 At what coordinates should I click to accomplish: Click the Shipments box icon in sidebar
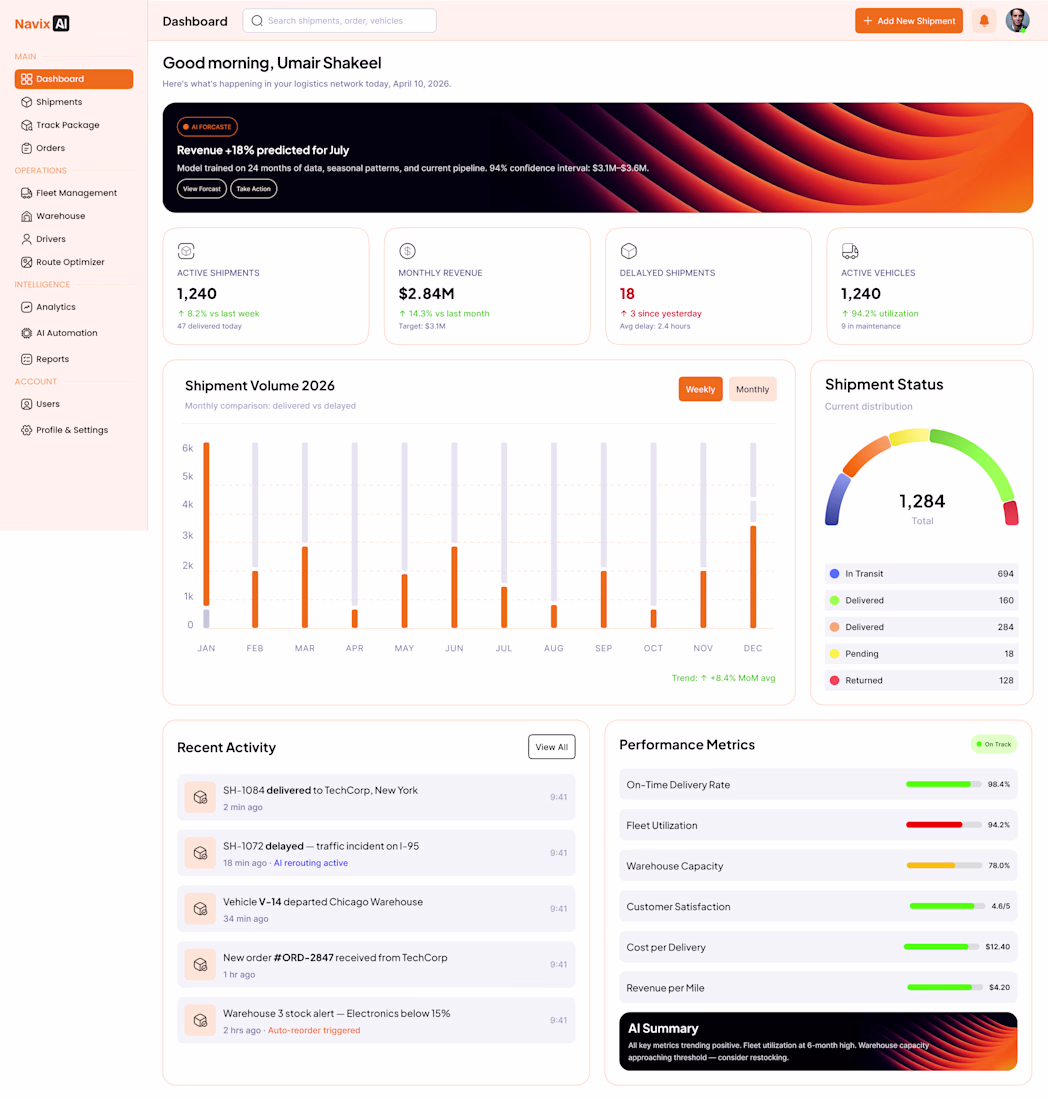27,102
